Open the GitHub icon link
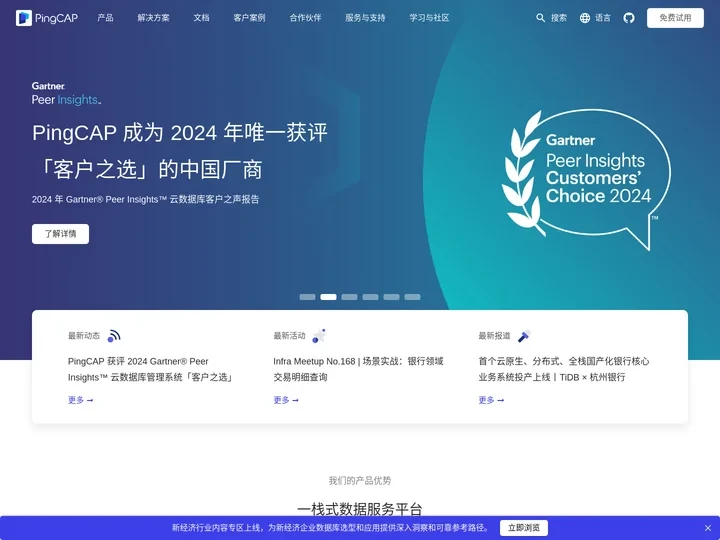The height and width of the screenshot is (540, 720). [629, 18]
